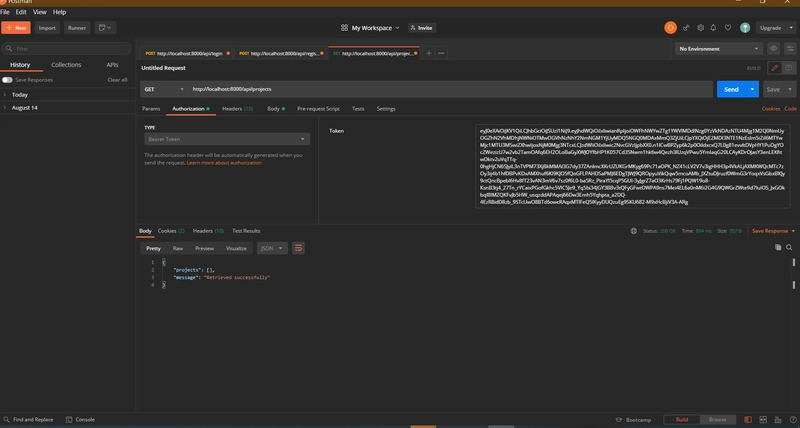
Task: Switch to the POST api/login request tab
Action: coord(187,53)
